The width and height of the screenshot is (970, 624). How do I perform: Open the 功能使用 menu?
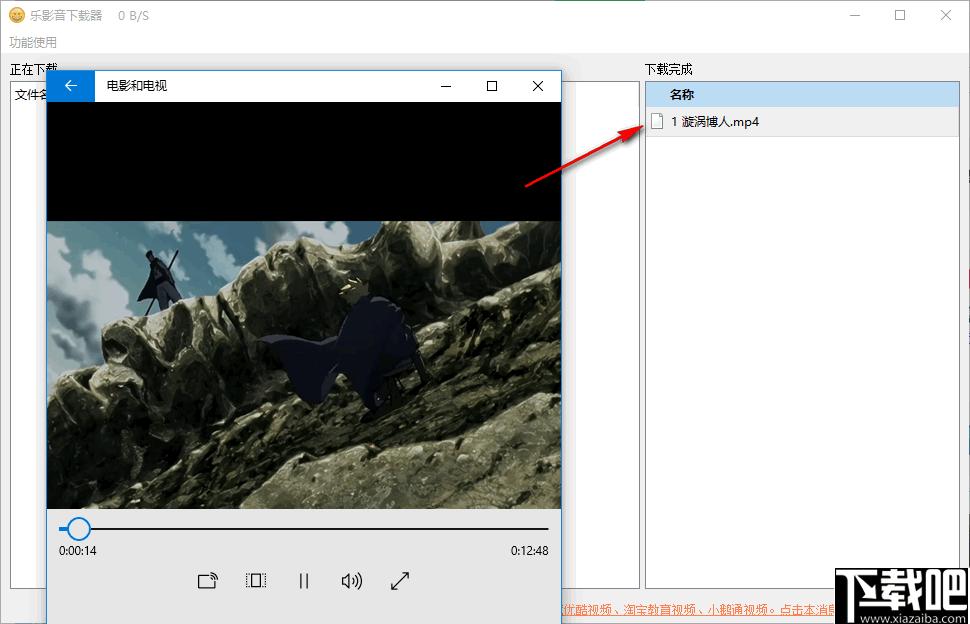(33, 43)
